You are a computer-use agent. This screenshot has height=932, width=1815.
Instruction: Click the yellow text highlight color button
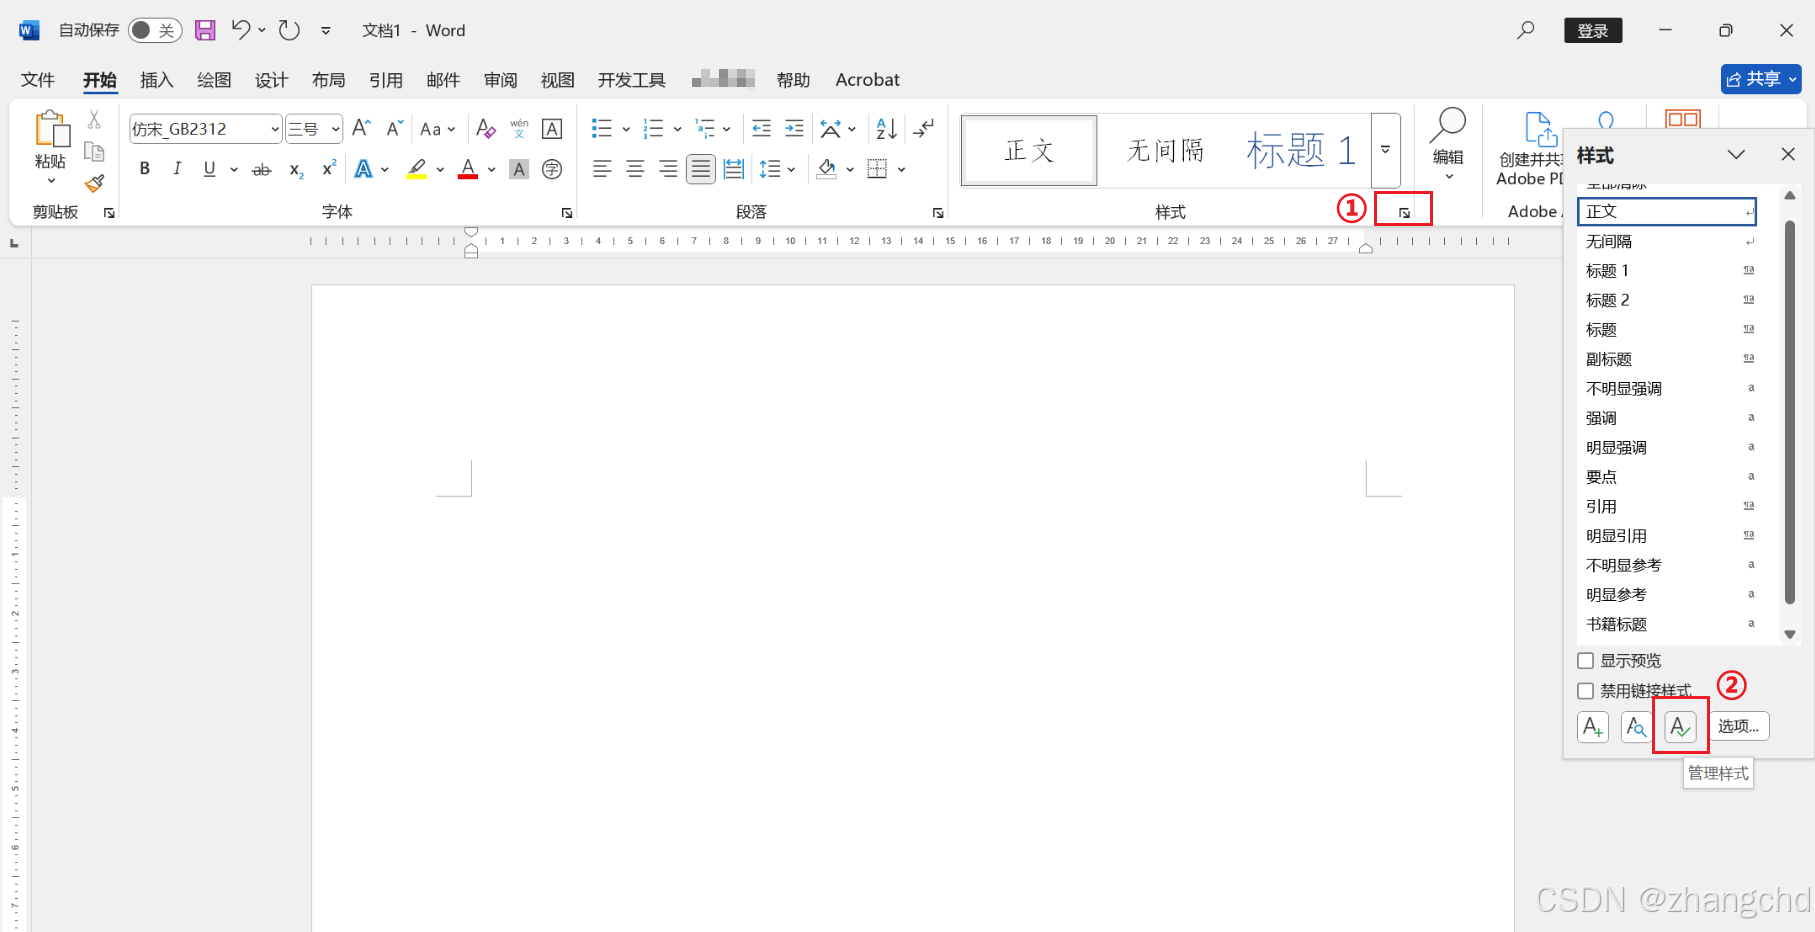point(417,170)
